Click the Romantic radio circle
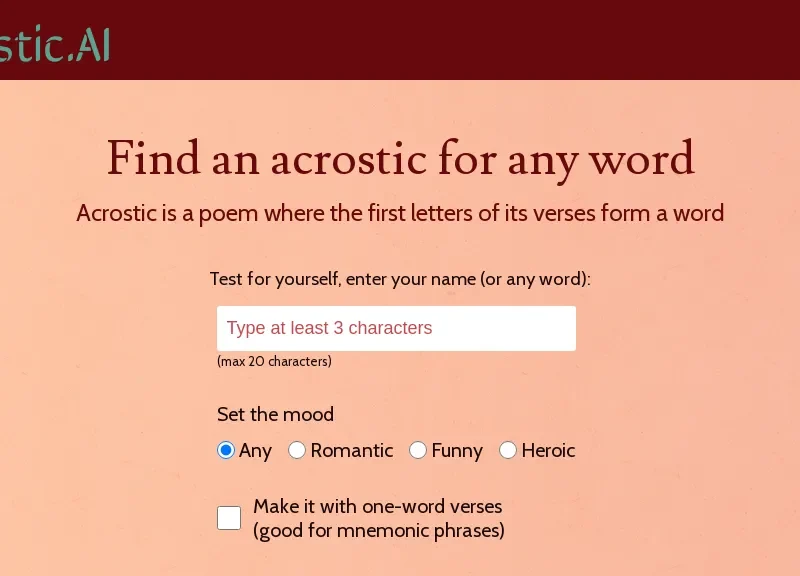Screen dimensions: 800x576 tap(297, 450)
